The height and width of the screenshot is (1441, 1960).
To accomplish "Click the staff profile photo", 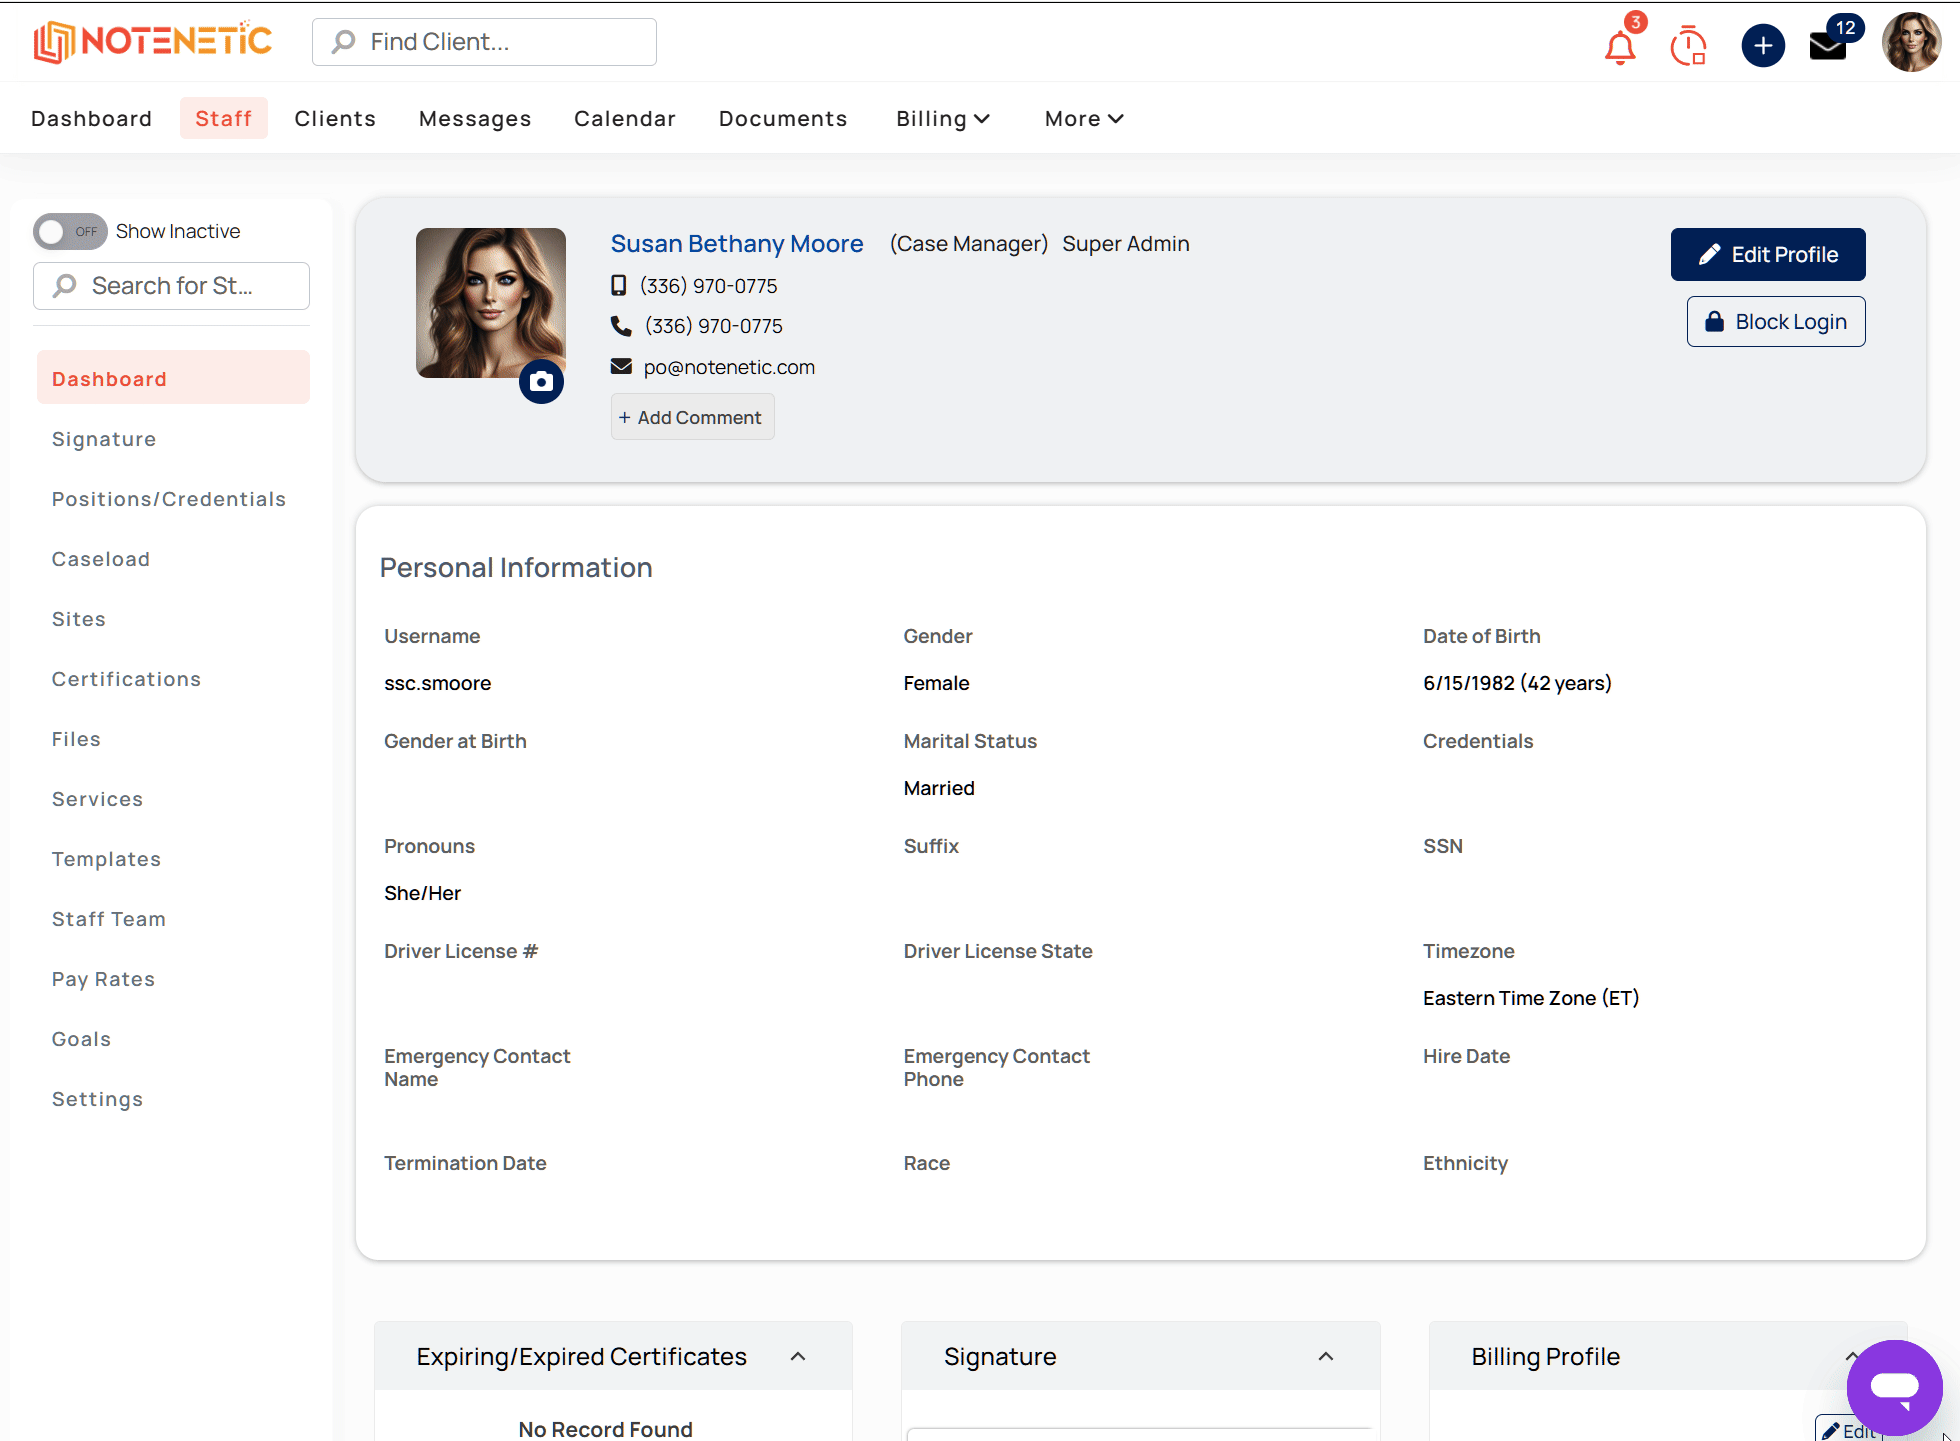I will click(491, 303).
